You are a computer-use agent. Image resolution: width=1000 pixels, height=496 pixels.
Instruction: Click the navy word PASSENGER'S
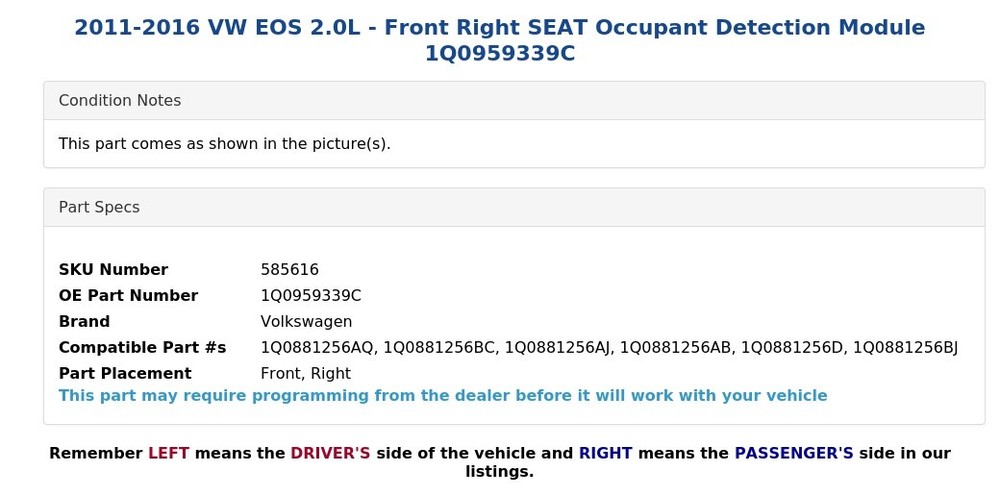794,454
